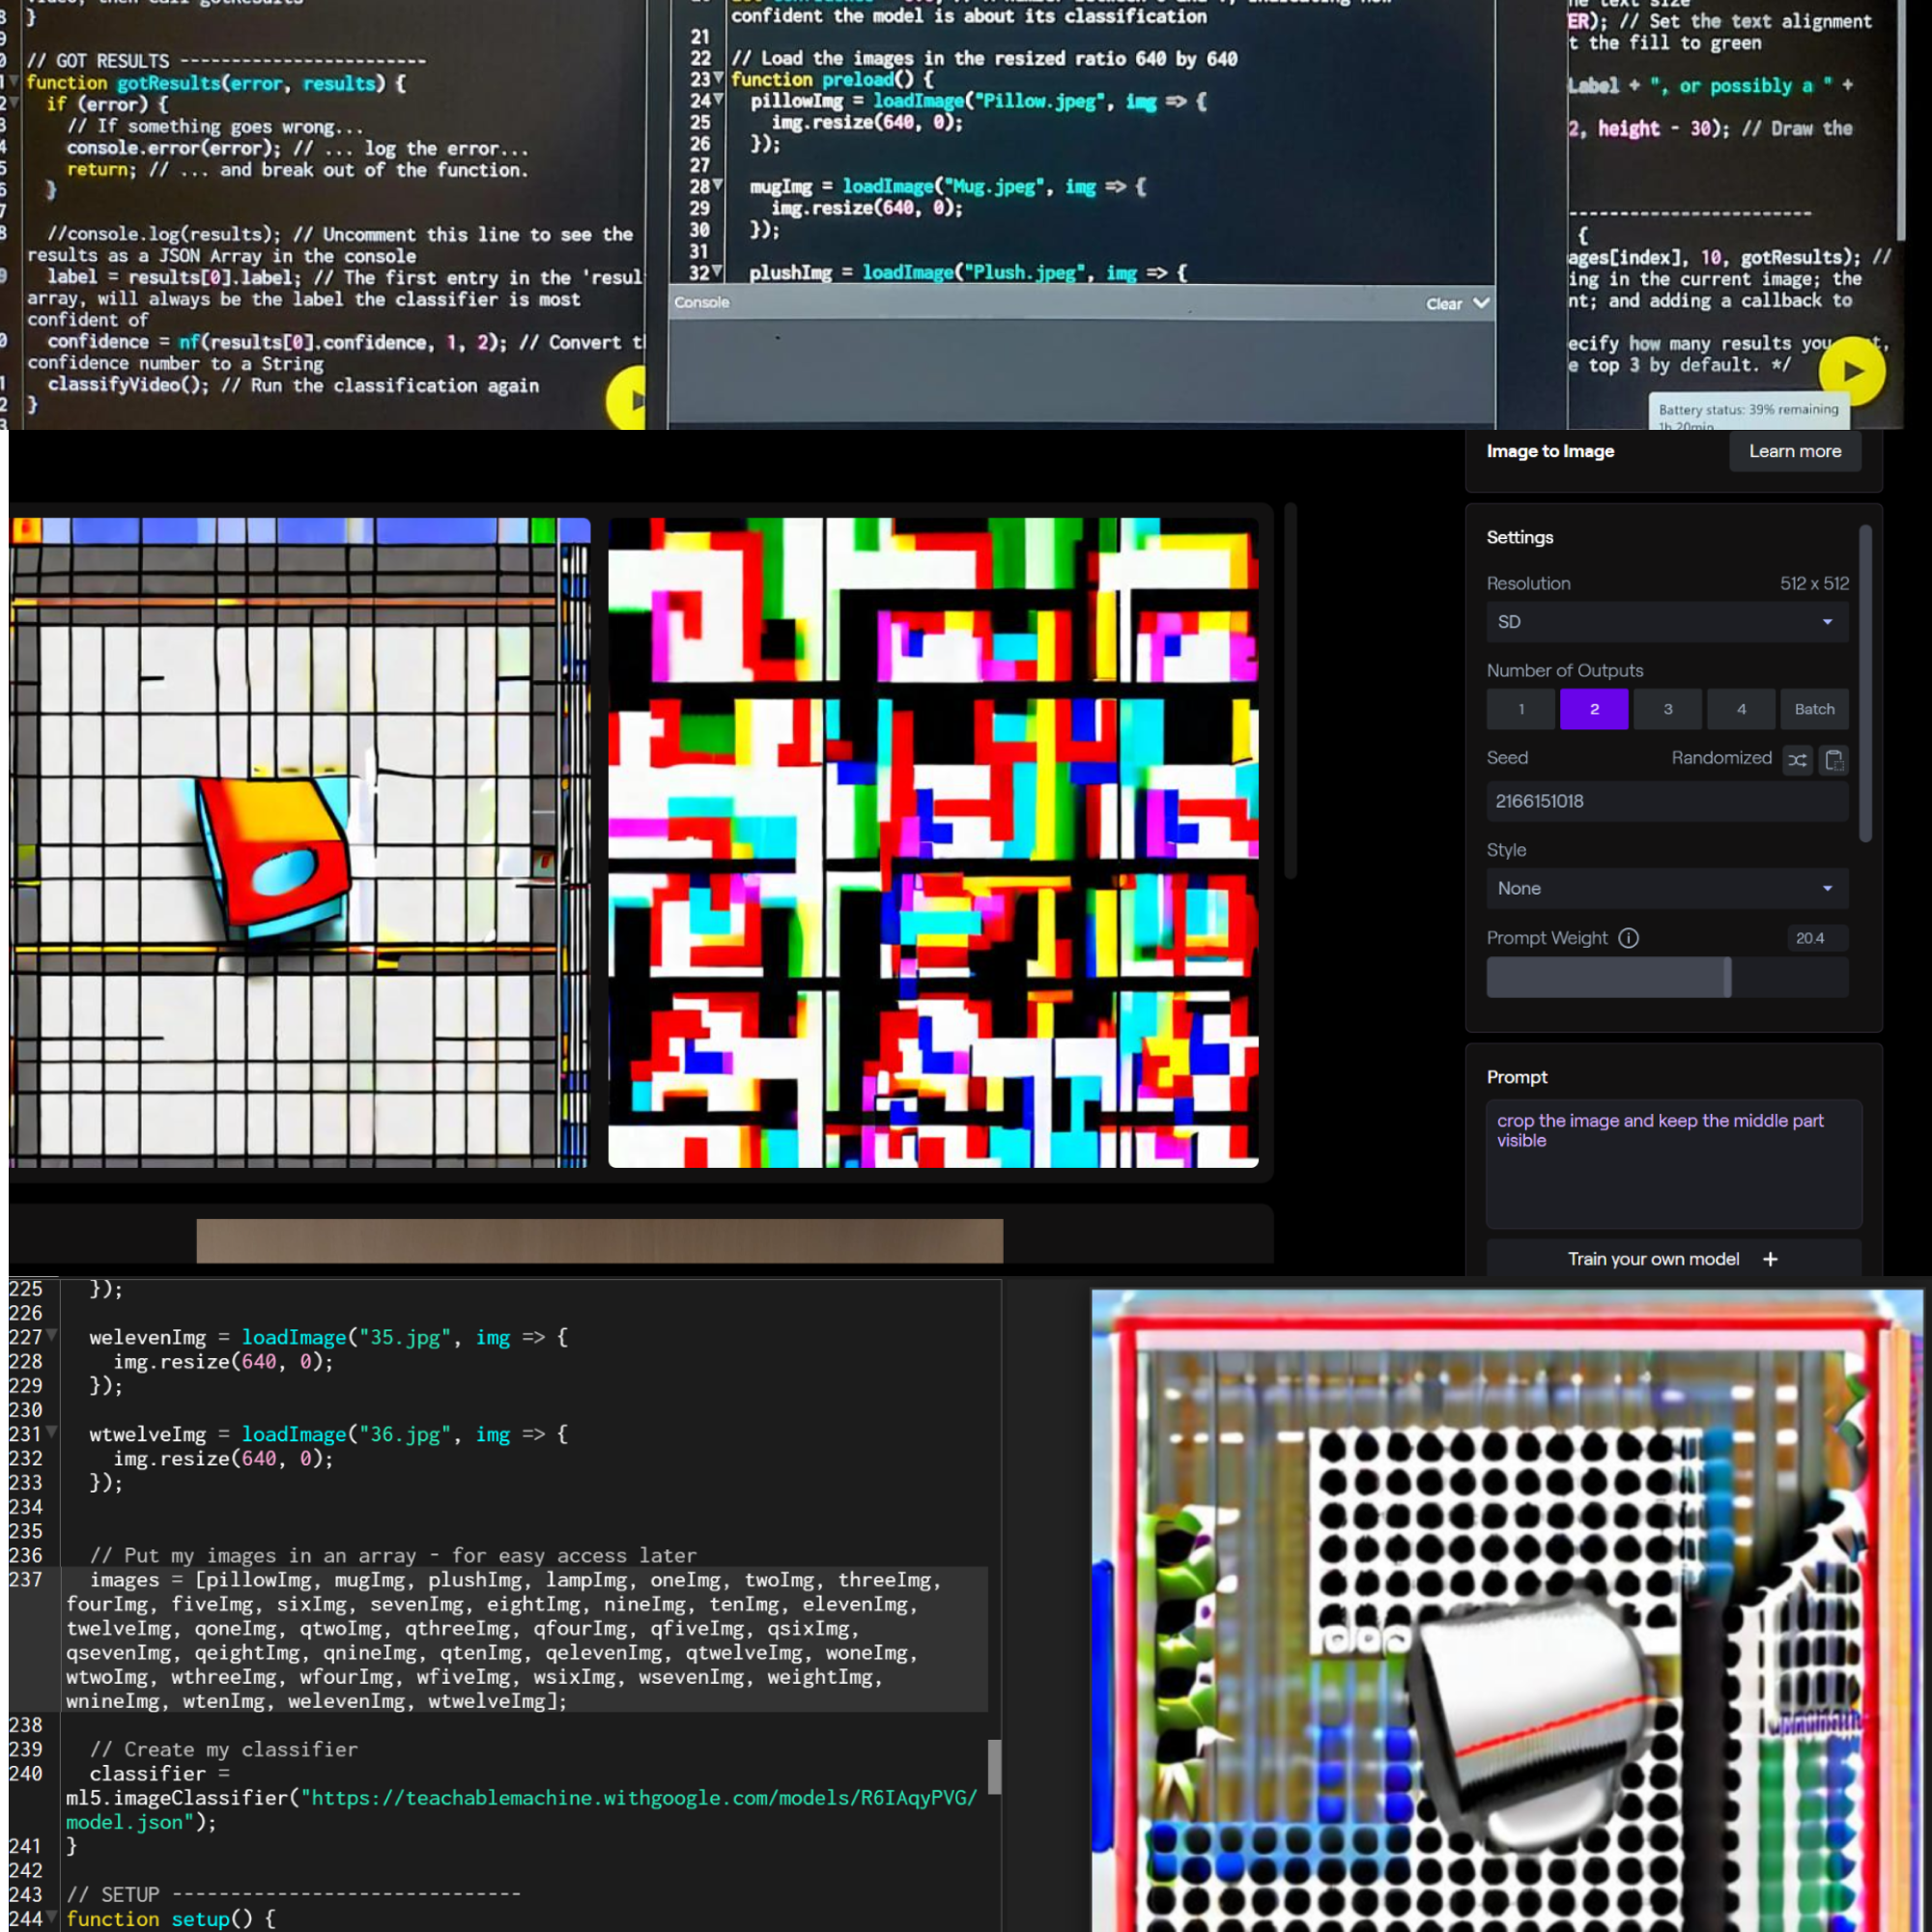Viewport: 1932px width, 1932px height.
Task: Collapse the Console panel chevron
Action: pyautogui.click(x=1481, y=303)
